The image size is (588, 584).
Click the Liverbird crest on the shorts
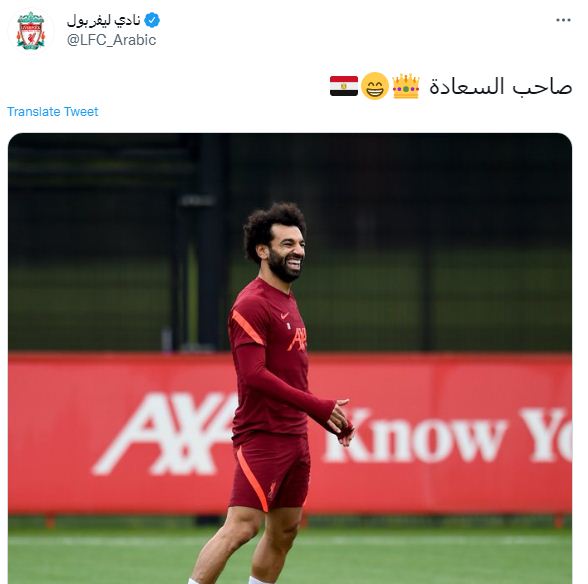pyautogui.click(x=272, y=490)
